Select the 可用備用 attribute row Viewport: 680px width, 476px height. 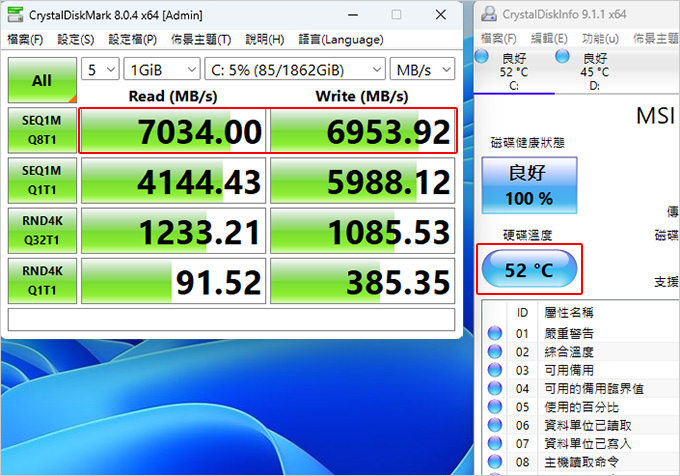click(581, 370)
